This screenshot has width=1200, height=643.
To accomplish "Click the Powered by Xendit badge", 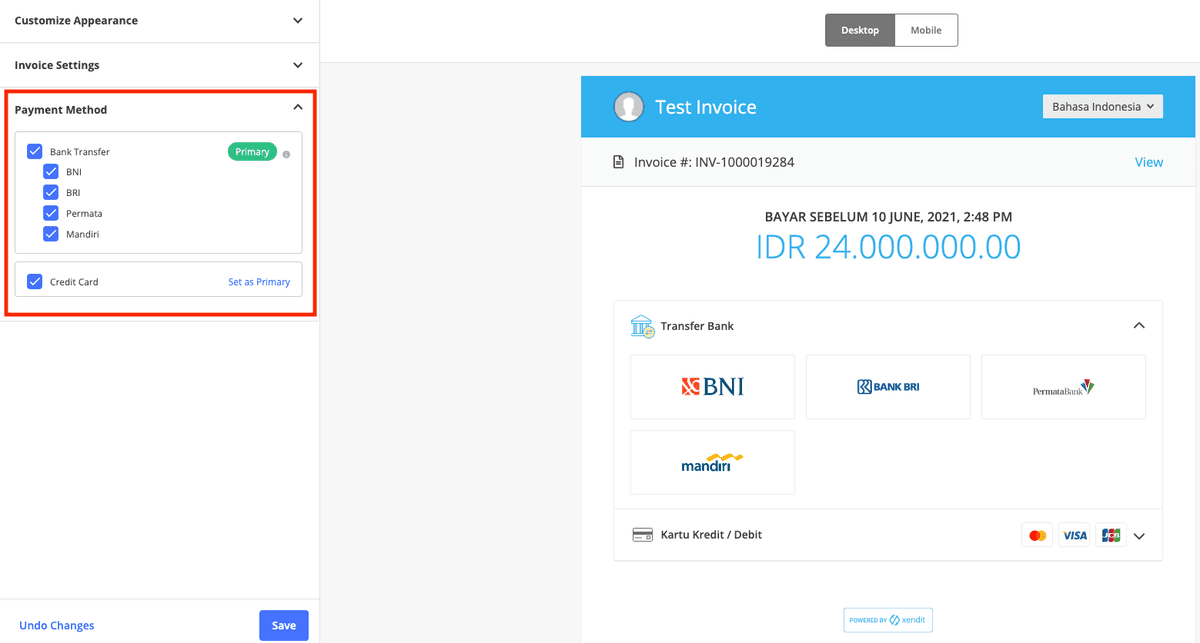I will click(888, 620).
